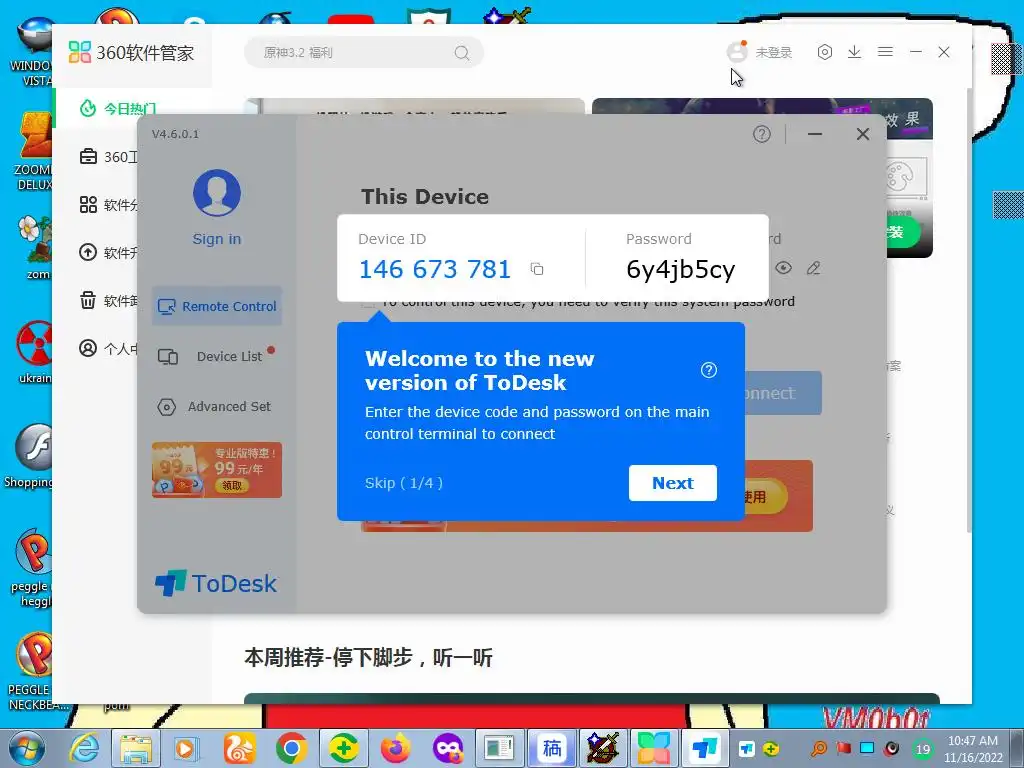The height and width of the screenshot is (768, 1024).
Task: Click the ToDesk user avatar icon
Action: pos(217,193)
